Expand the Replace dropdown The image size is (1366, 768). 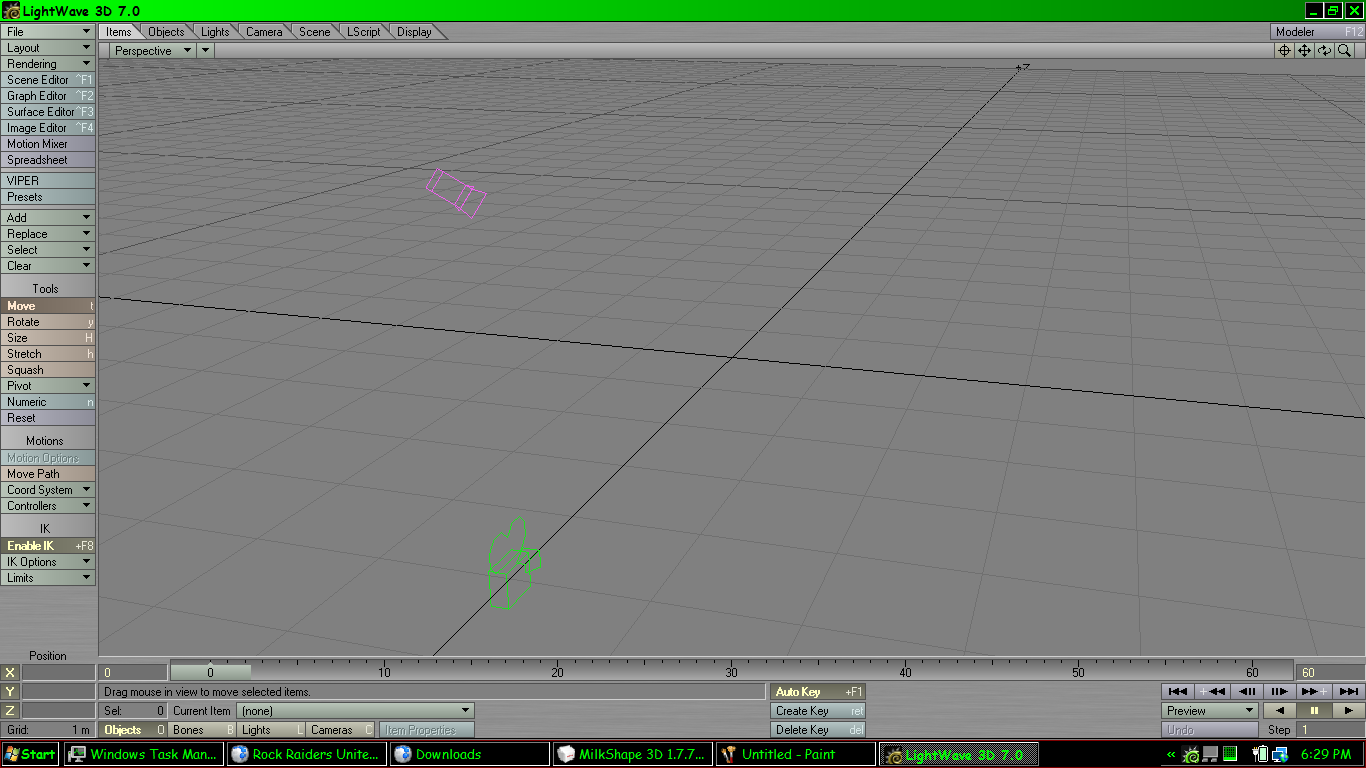coord(48,234)
